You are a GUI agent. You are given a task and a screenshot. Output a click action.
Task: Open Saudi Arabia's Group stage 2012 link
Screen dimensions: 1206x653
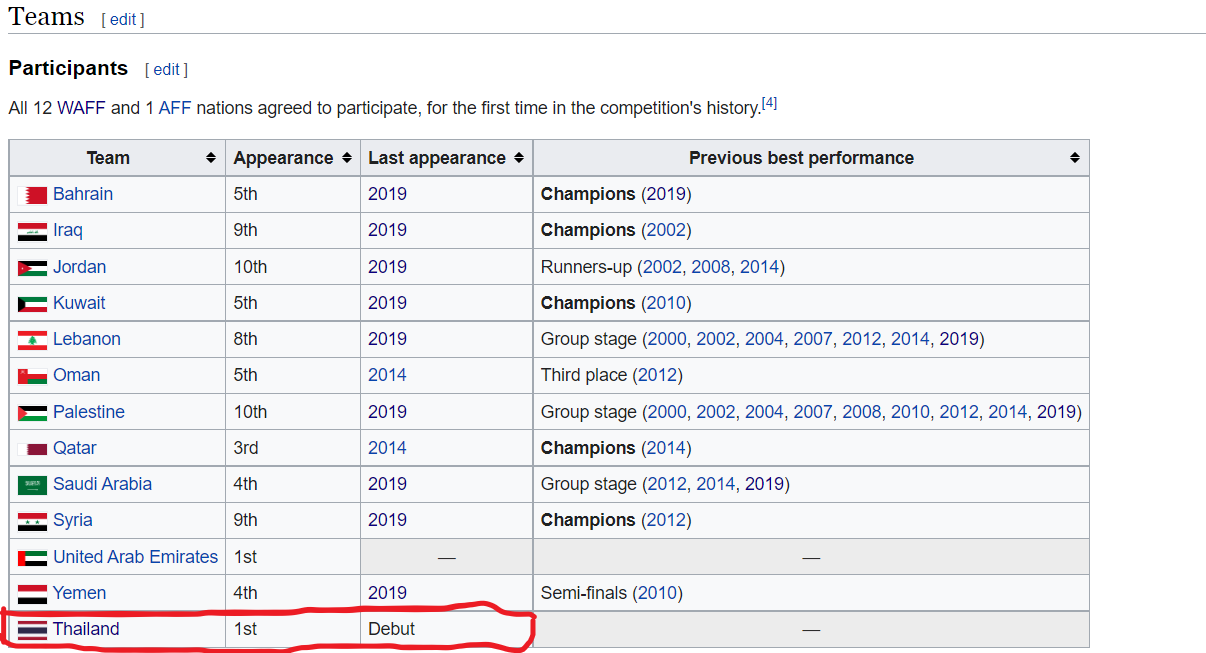click(666, 484)
